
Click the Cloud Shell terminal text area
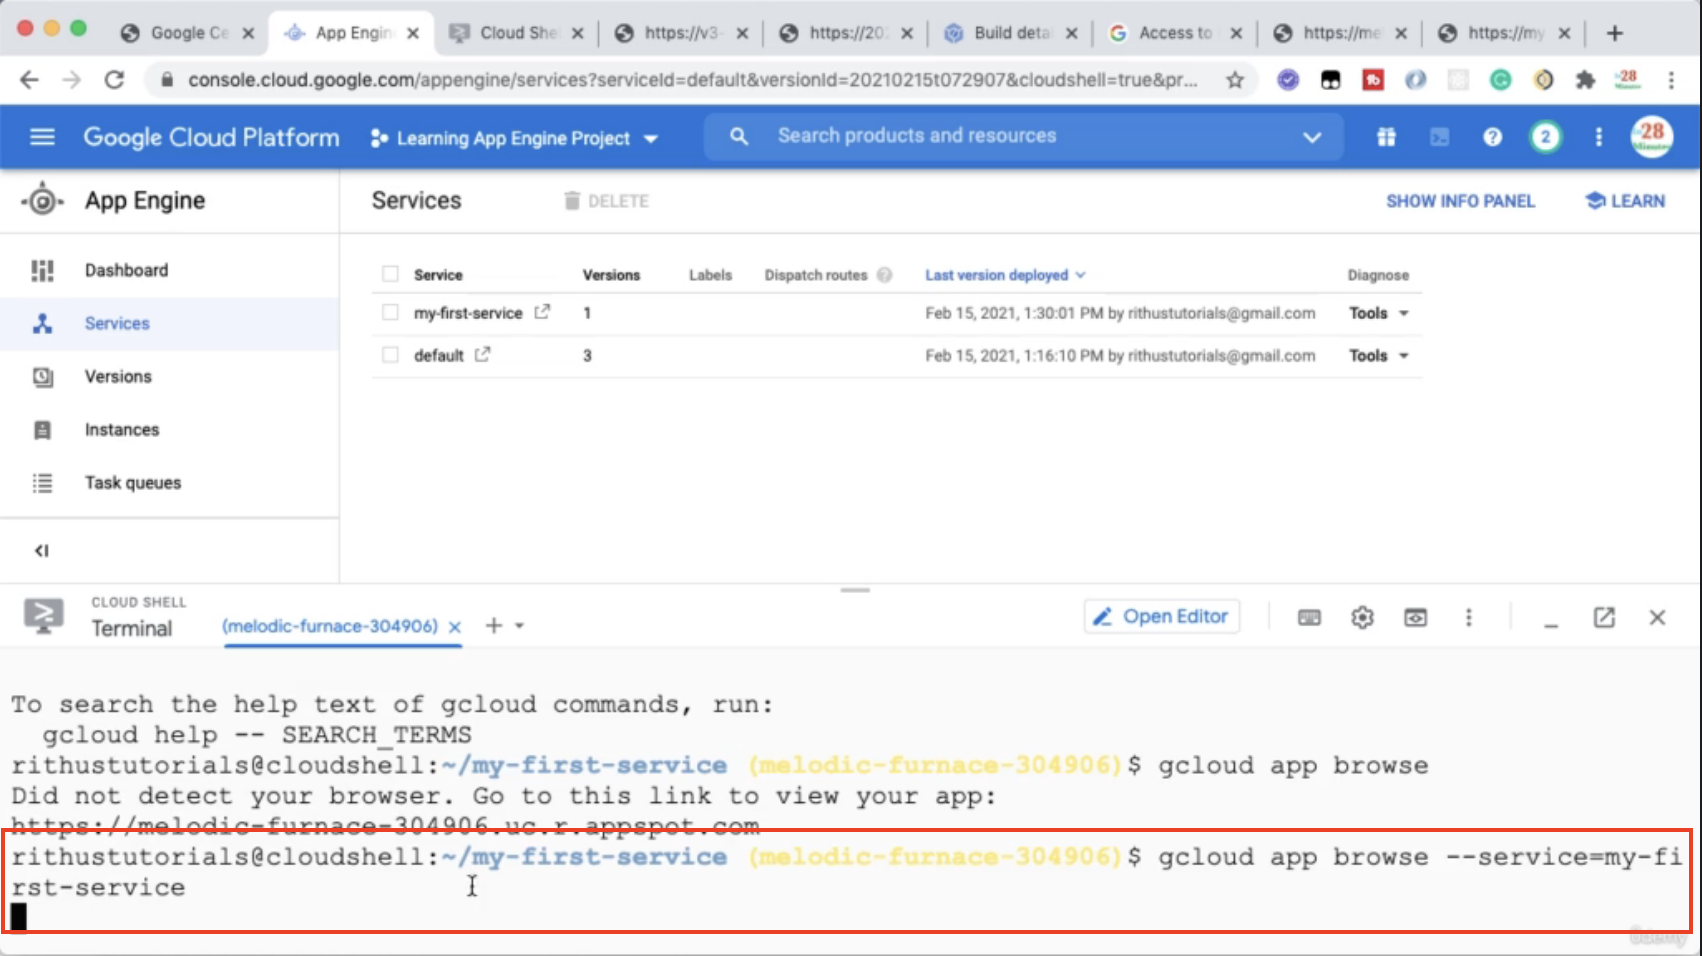pos(850,800)
